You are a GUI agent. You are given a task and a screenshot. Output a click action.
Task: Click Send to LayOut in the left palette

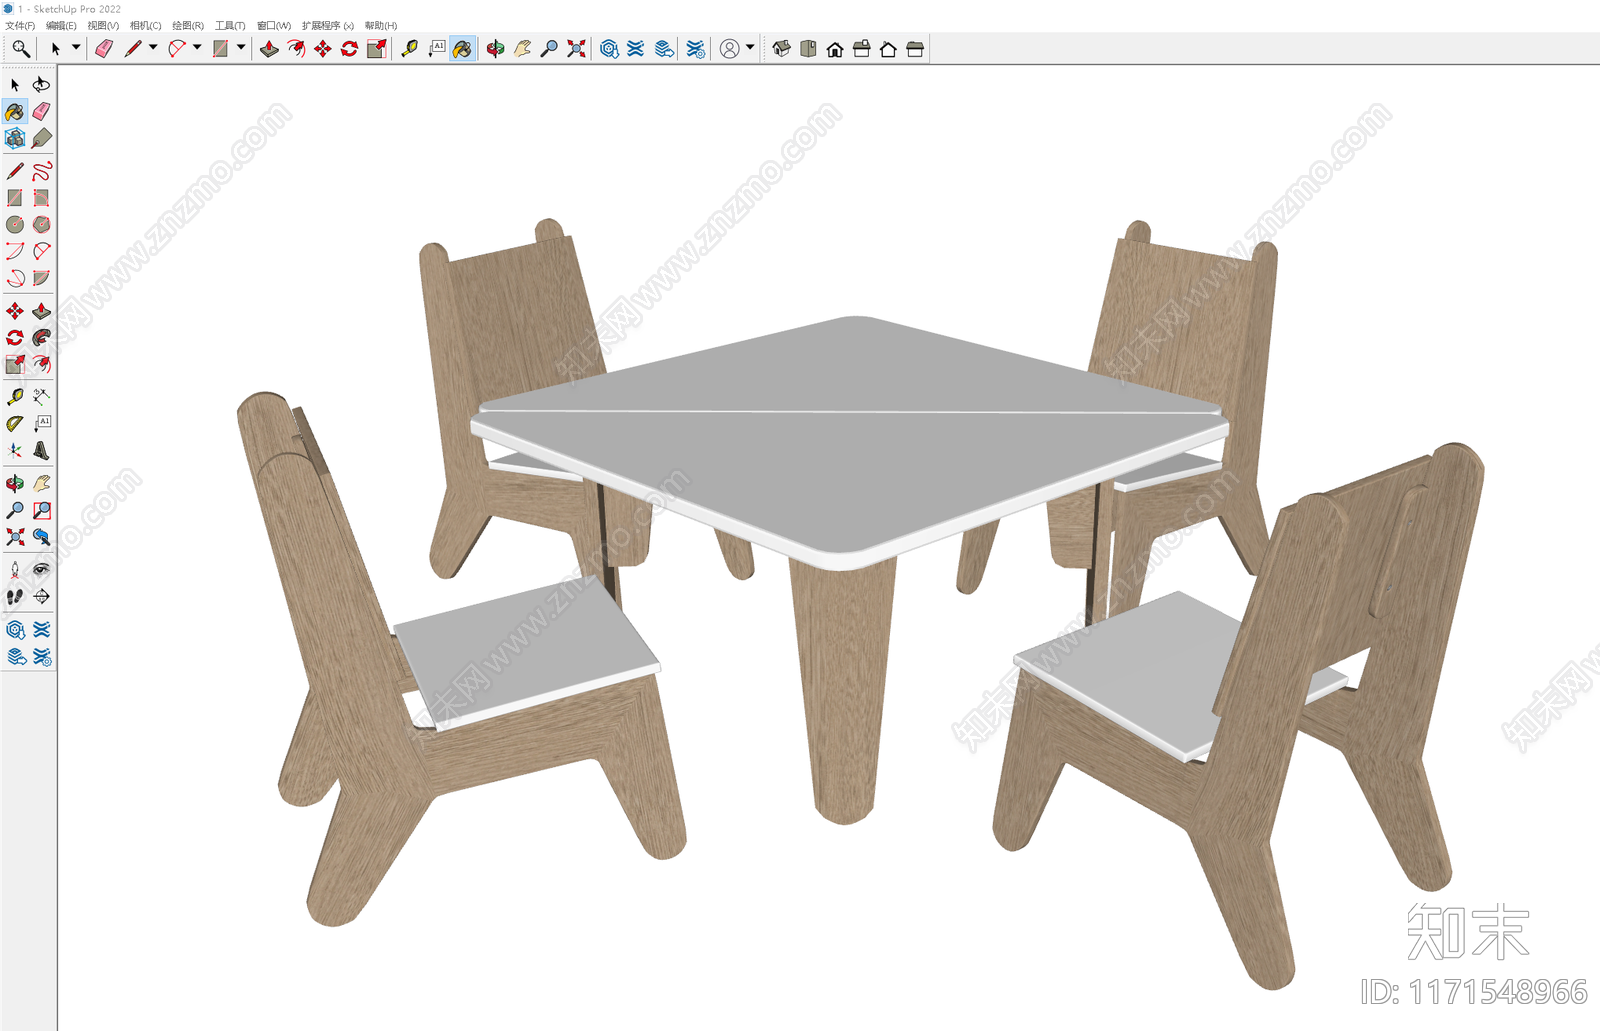(15, 657)
